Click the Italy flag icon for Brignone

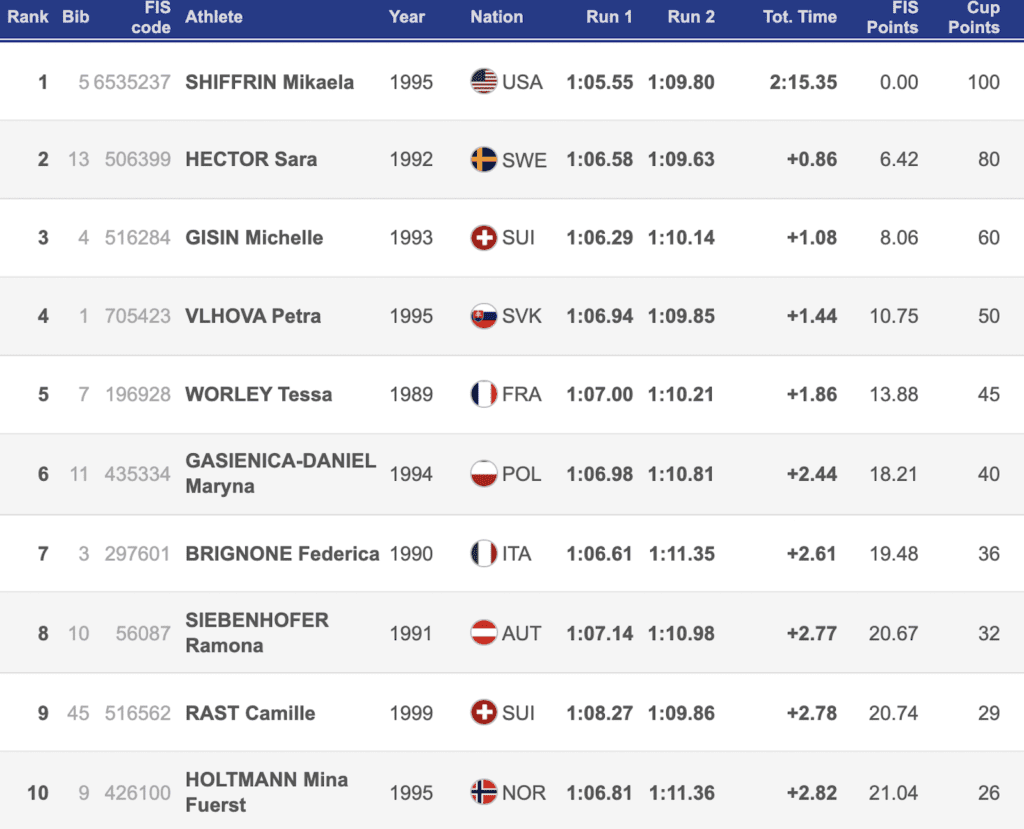484,553
